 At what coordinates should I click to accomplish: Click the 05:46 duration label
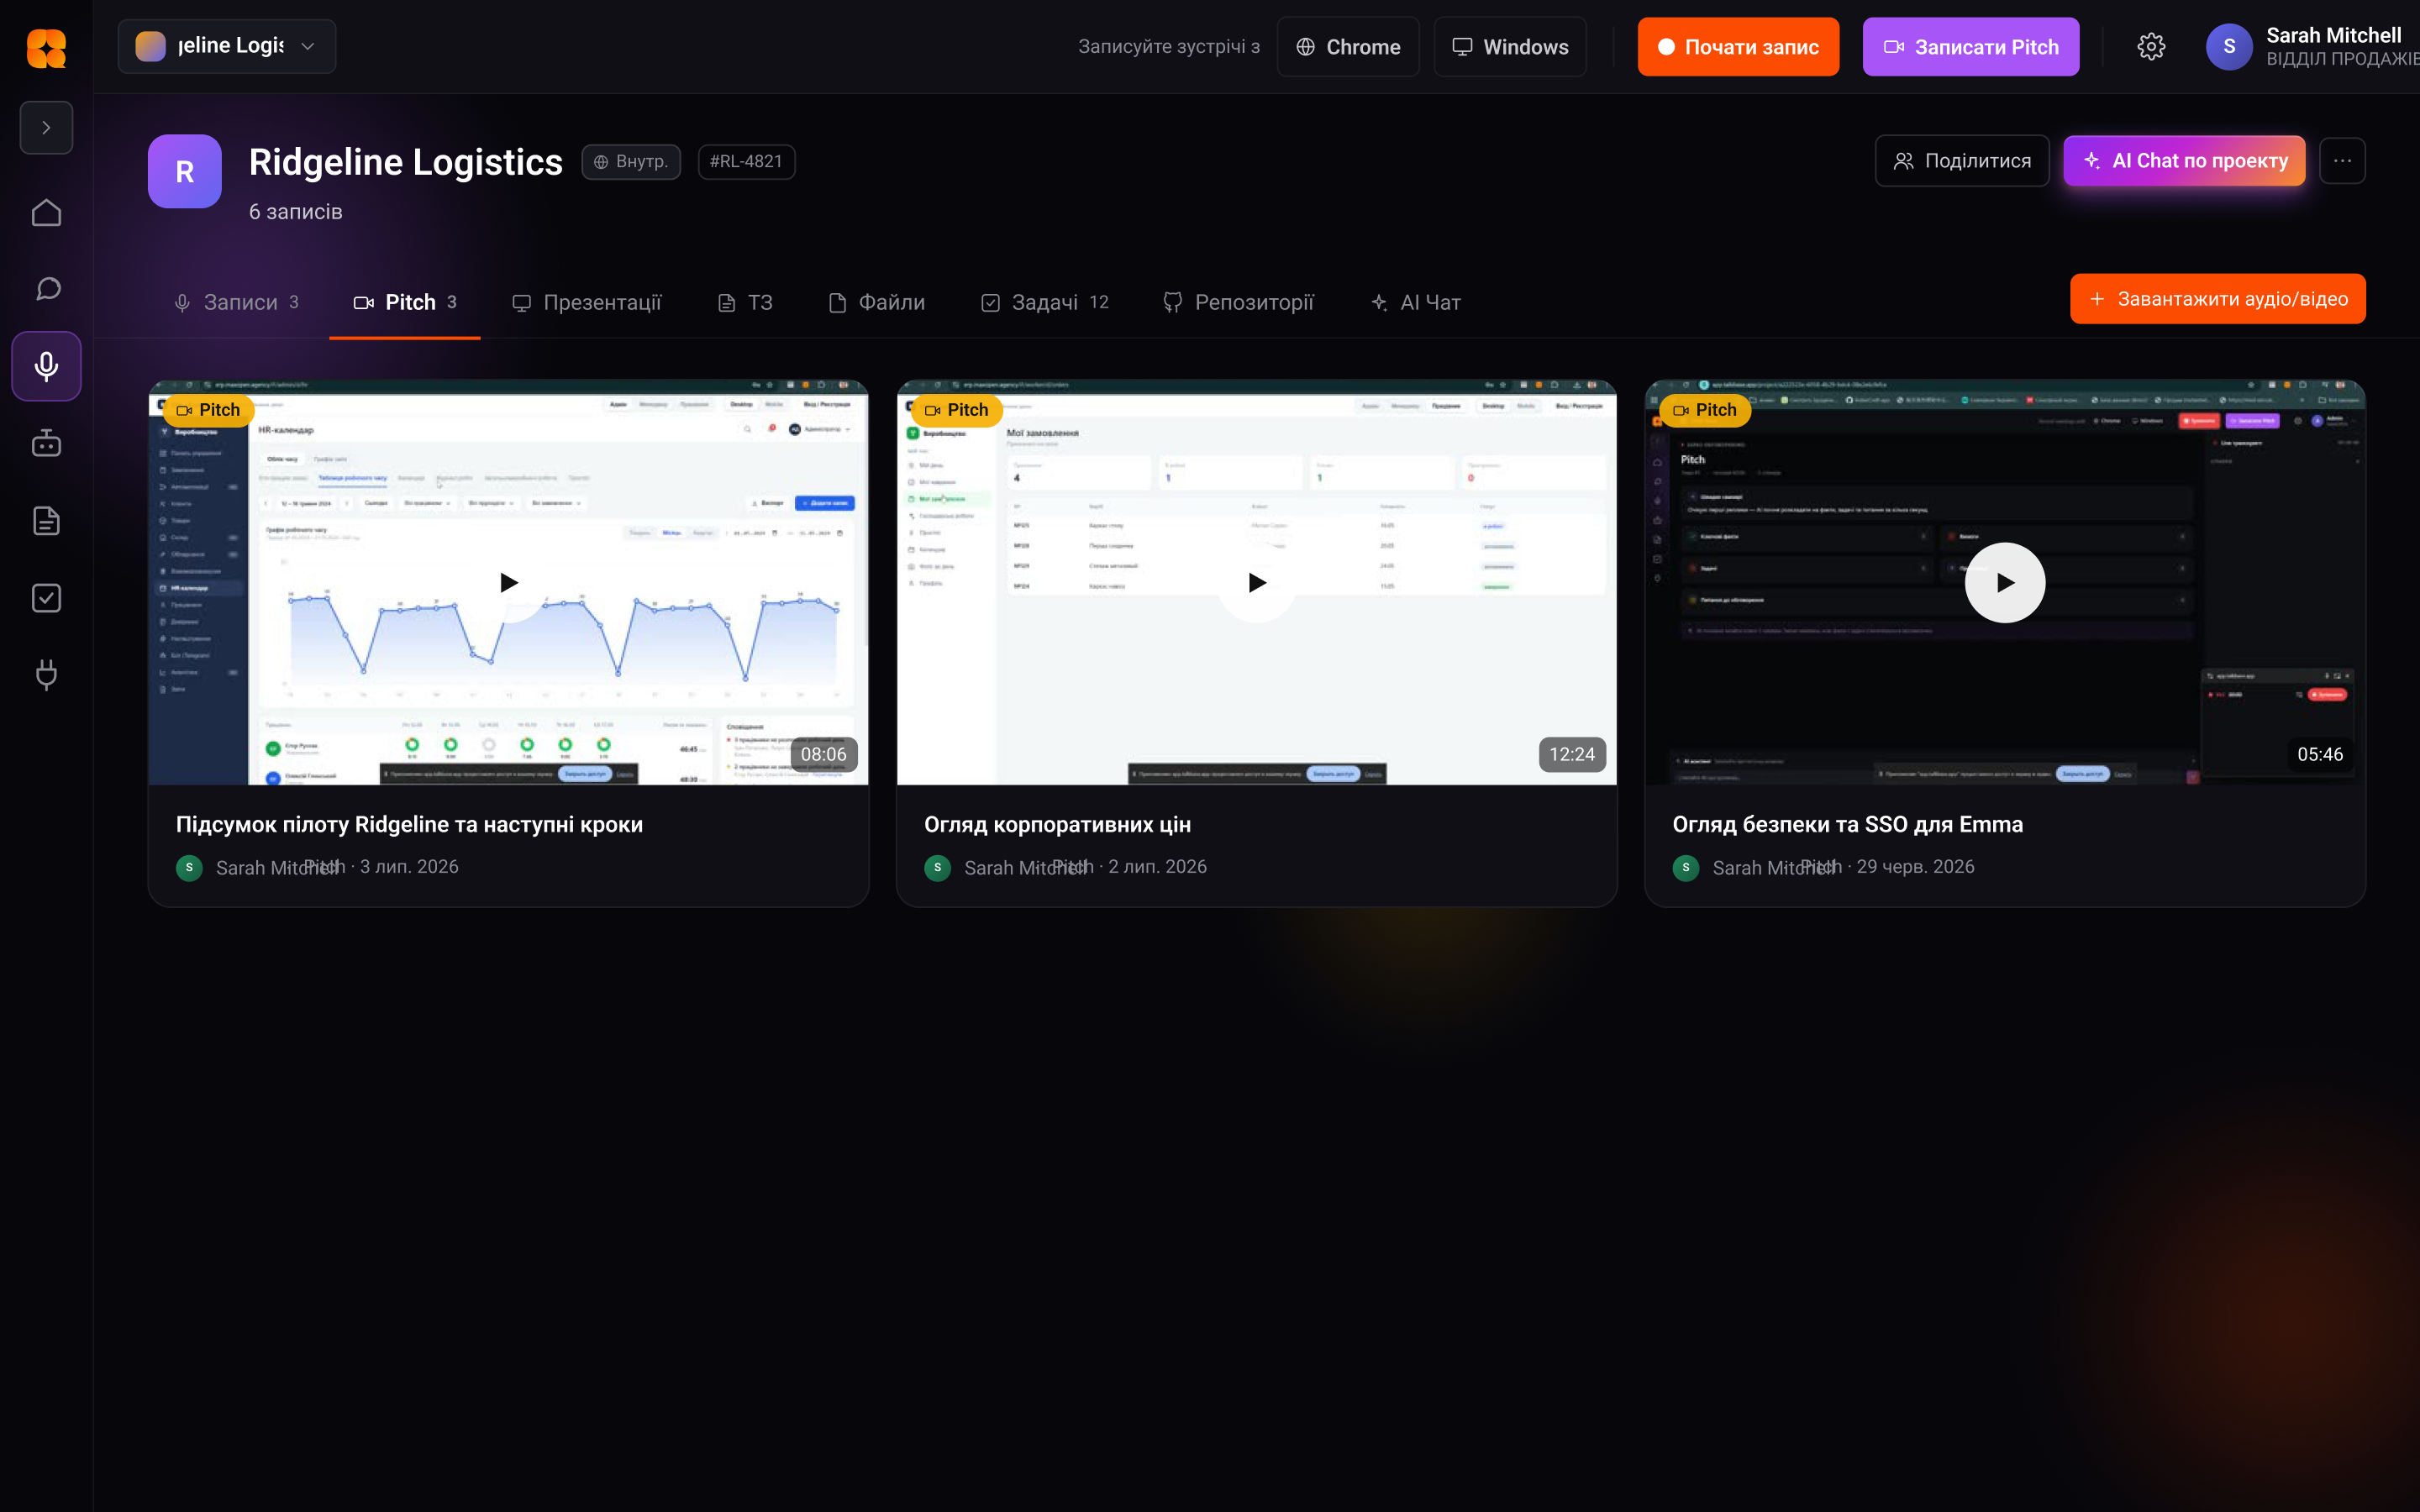2319,755
